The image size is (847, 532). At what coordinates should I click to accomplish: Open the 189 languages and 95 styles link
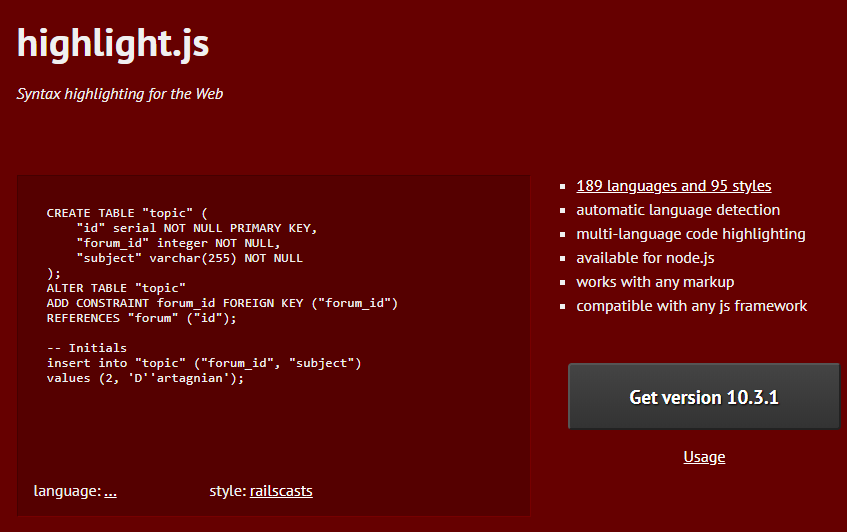pos(674,186)
